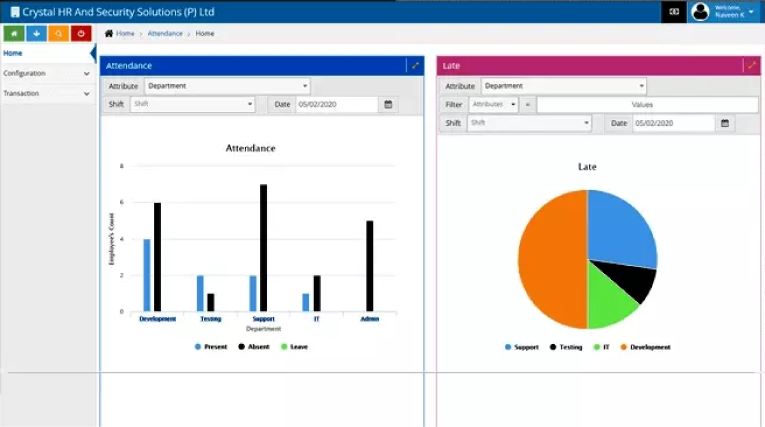The width and height of the screenshot is (765, 427).
Task: Click the Attendance breadcrumb link
Action: coord(165,34)
